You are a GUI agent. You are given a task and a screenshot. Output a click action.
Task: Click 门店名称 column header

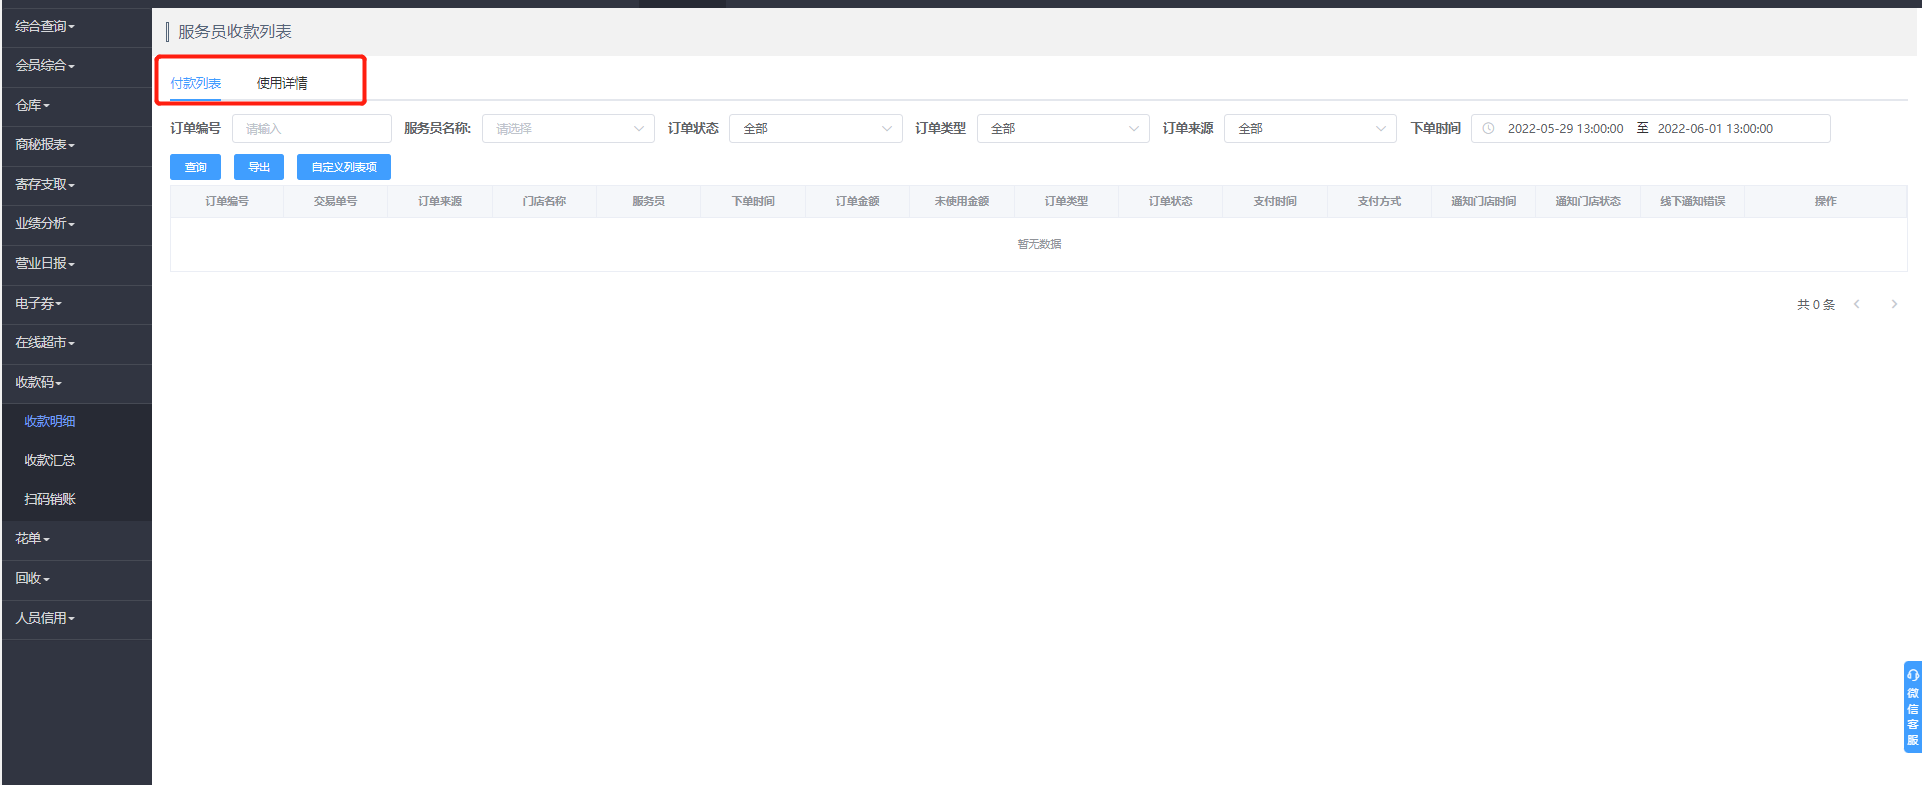point(544,201)
